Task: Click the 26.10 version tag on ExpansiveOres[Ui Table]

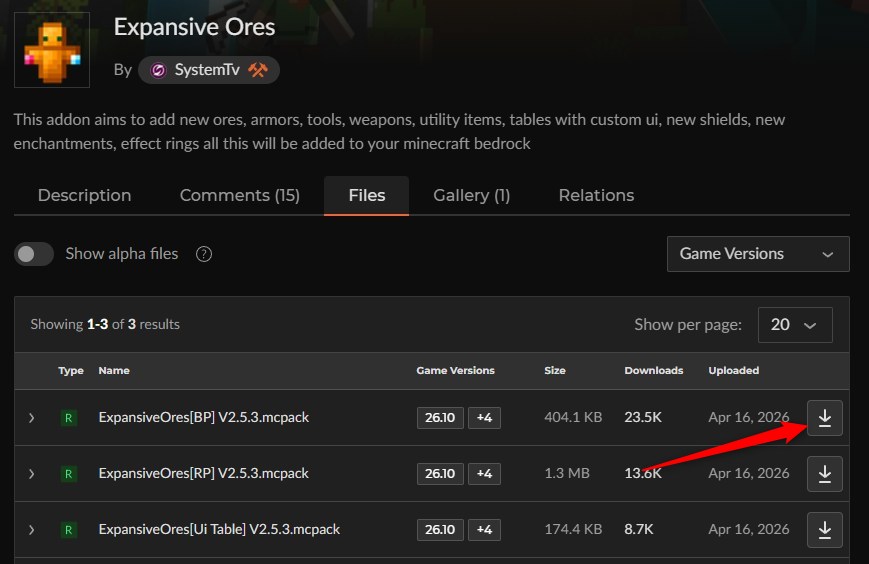Action: pyautogui.click(x=440, y=530)
